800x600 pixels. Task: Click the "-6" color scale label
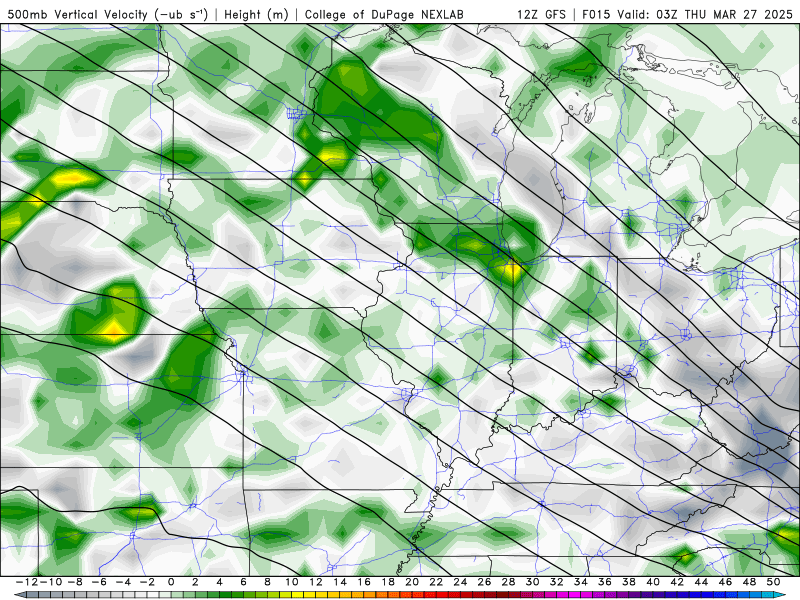point(98,582)
